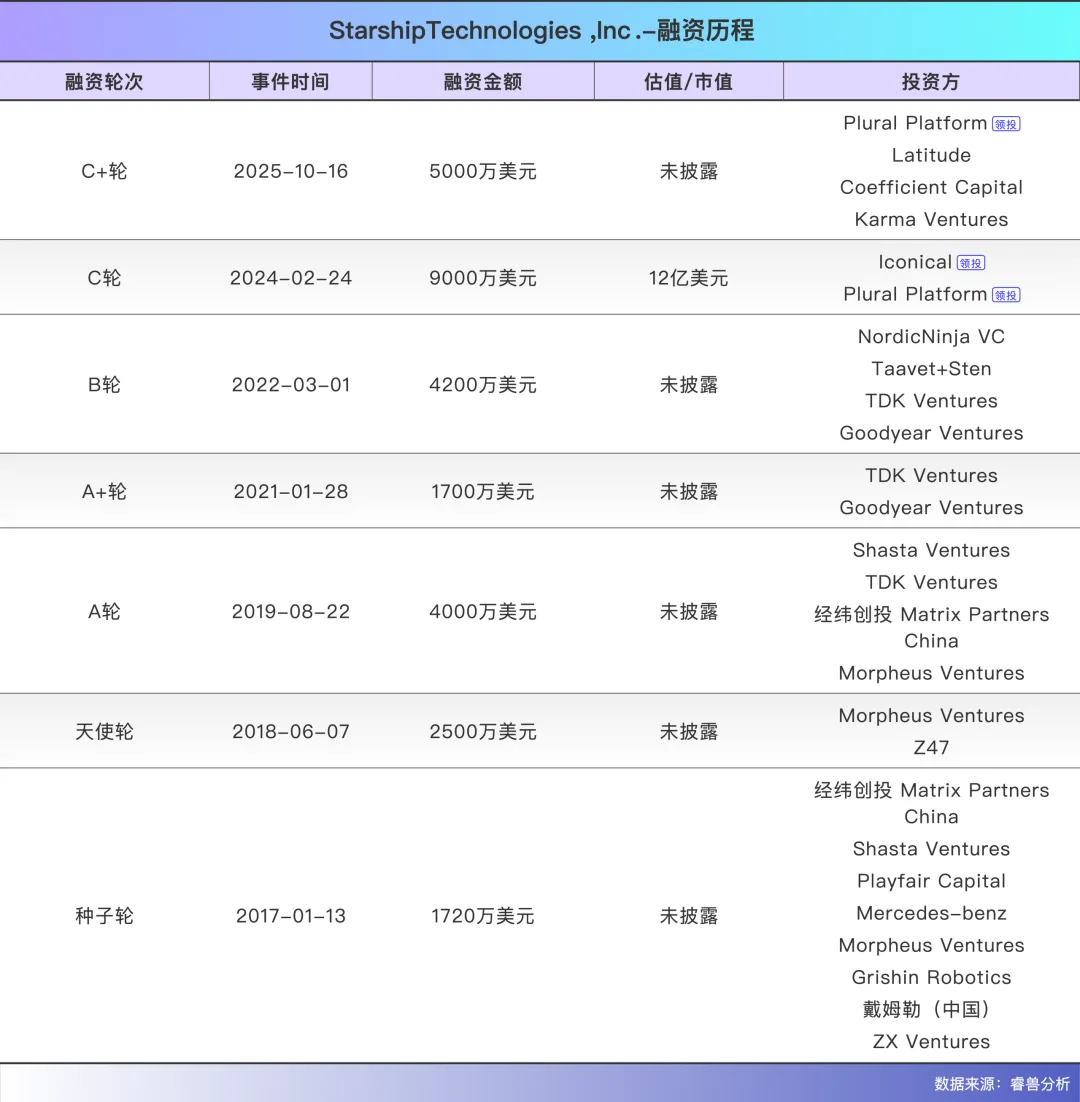Select the 1700万美元 amount cell
Viewport: 1080px width, 1102px height.
click(x=483, y=491)
